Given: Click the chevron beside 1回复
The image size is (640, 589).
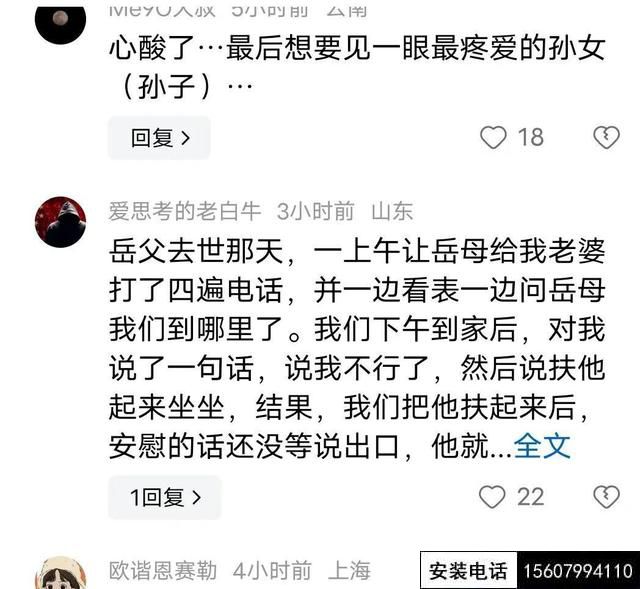Looking at the screenshot, I should [196, 497].
